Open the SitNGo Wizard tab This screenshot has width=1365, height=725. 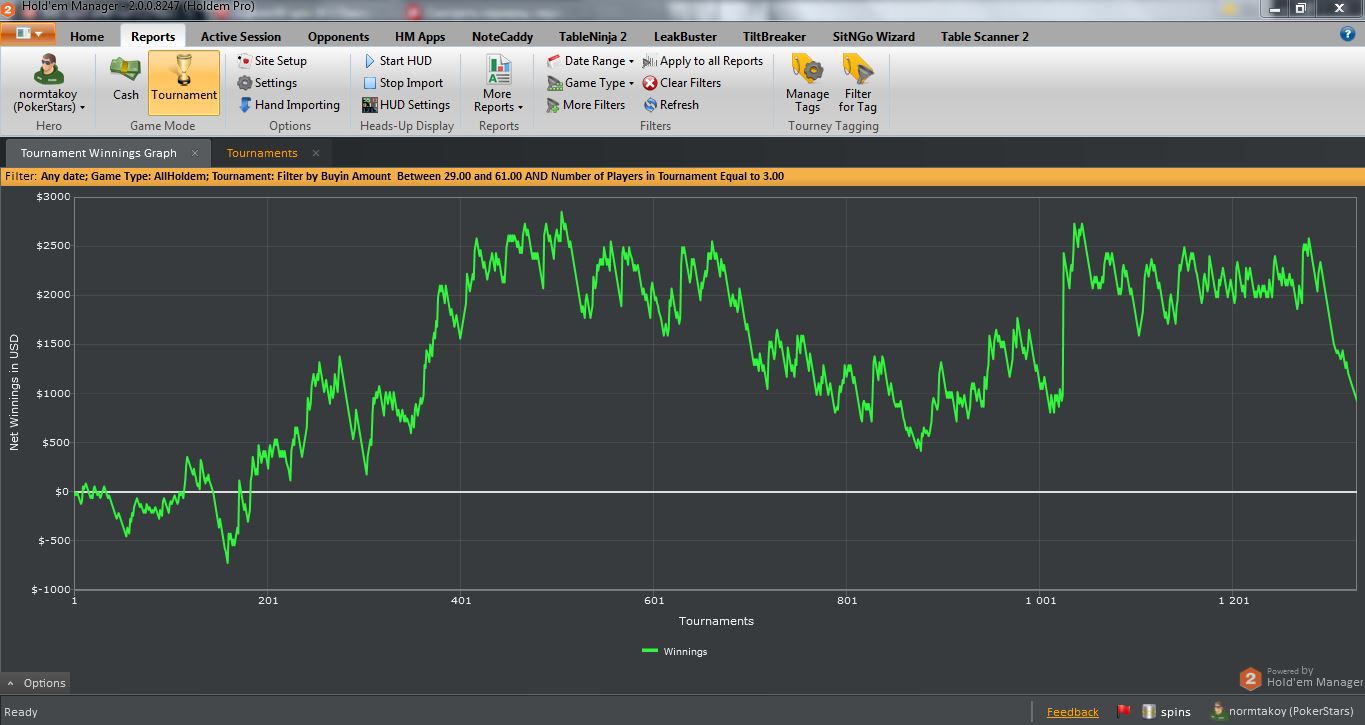click(x=874, y=37)
